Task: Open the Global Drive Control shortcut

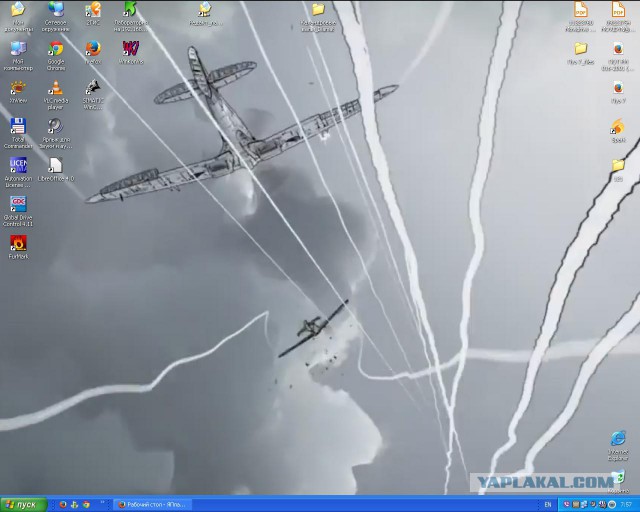Action: [x=18, y=211]
